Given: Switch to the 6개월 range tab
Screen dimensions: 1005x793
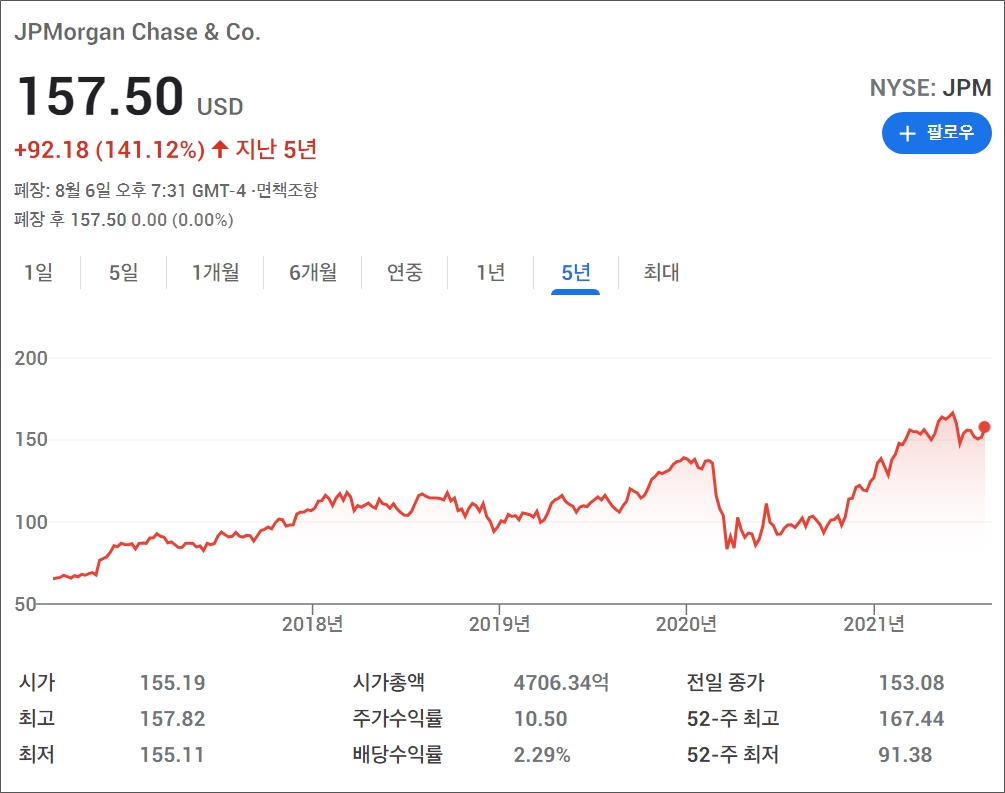Looking at the screenshot, I should [313, 272].
